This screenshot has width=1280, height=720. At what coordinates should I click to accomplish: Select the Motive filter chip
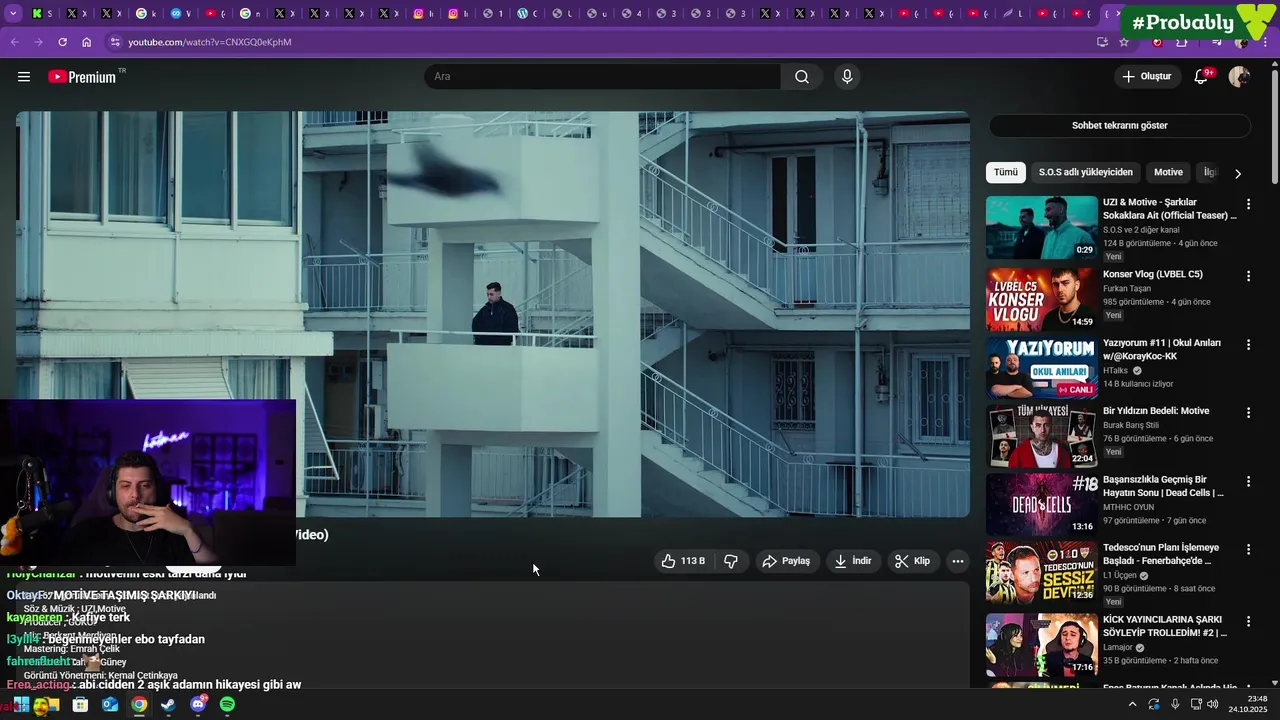pyautogui.click(x=1168, y=172)
